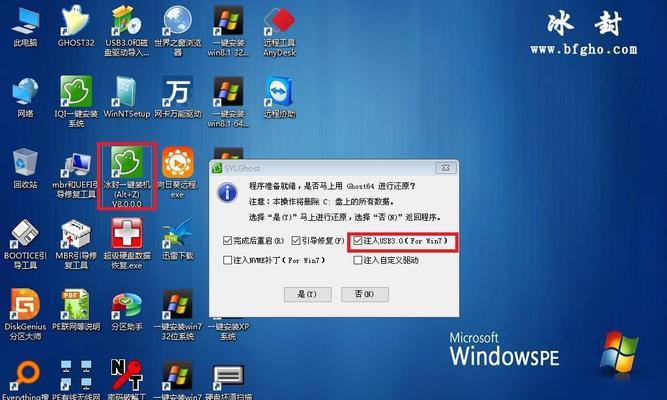
Task: Open the 网络 desktop icon
Action: tap(26, 98)
